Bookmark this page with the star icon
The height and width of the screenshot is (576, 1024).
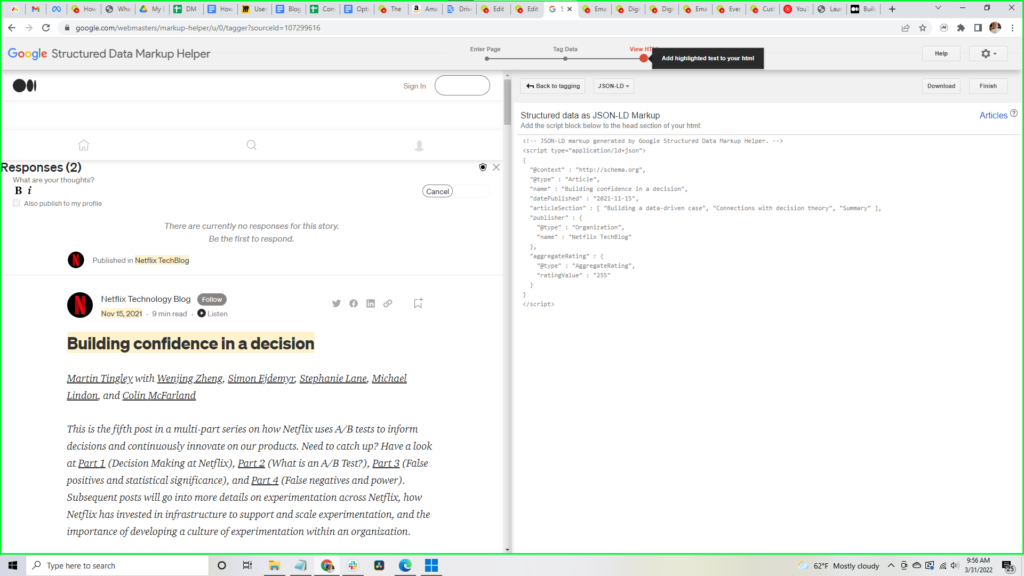point(921,28)
